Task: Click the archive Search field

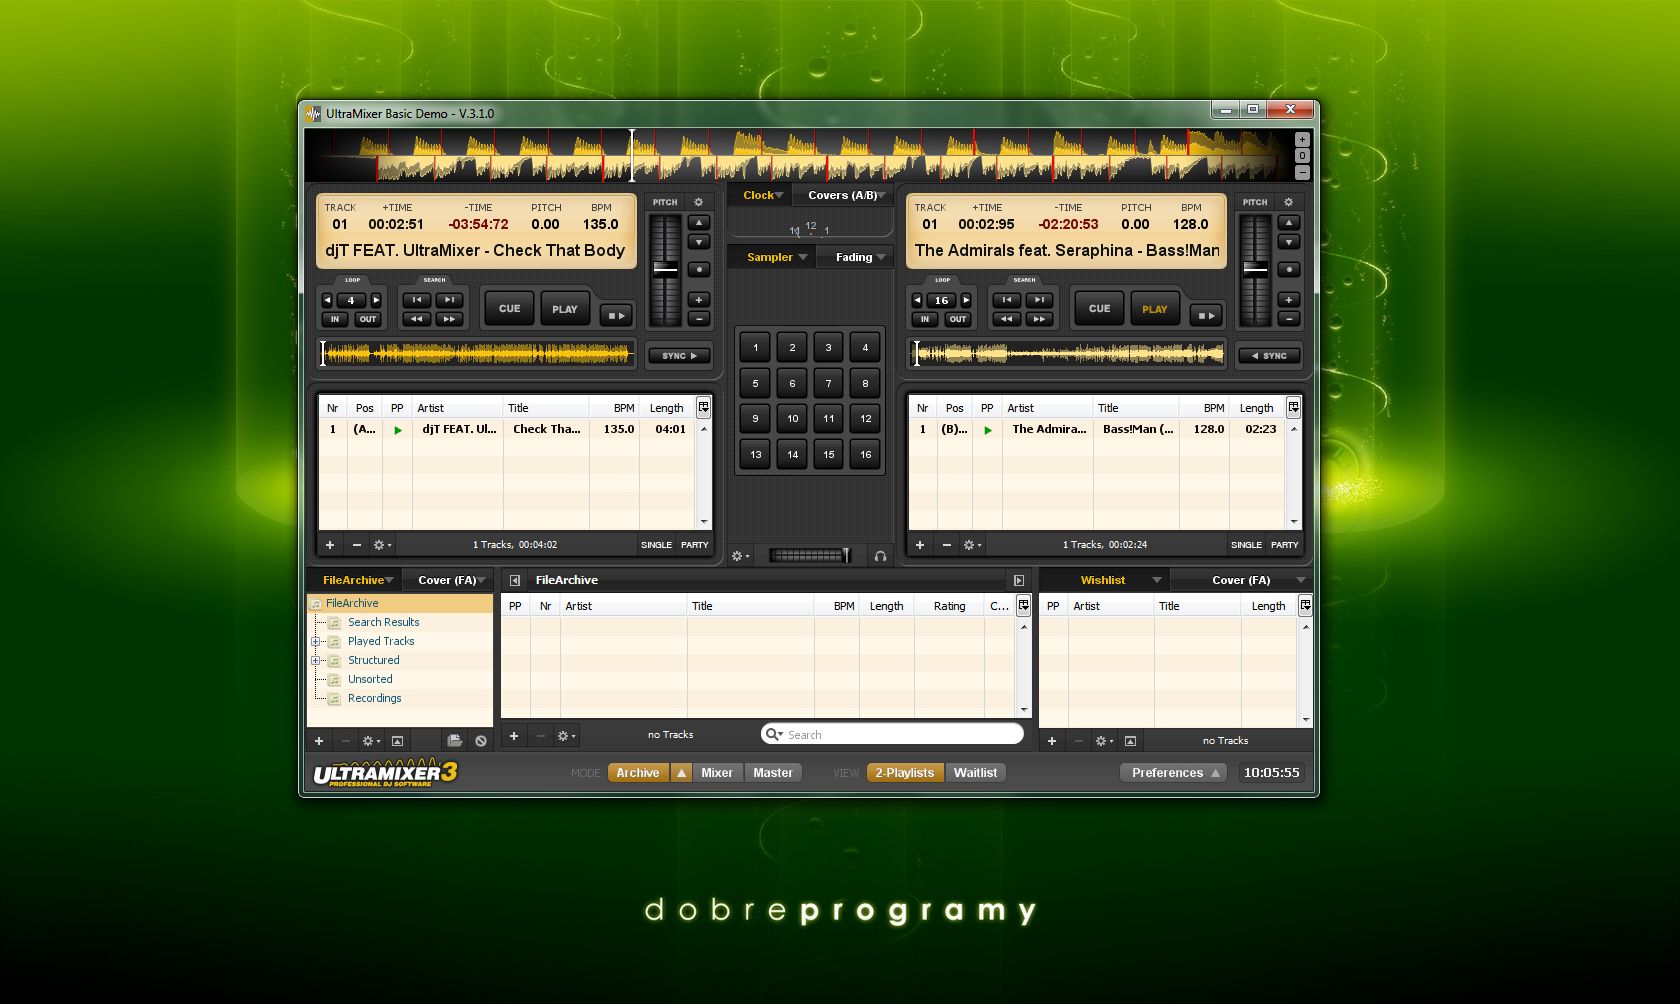Action: (x=892, y=734)
